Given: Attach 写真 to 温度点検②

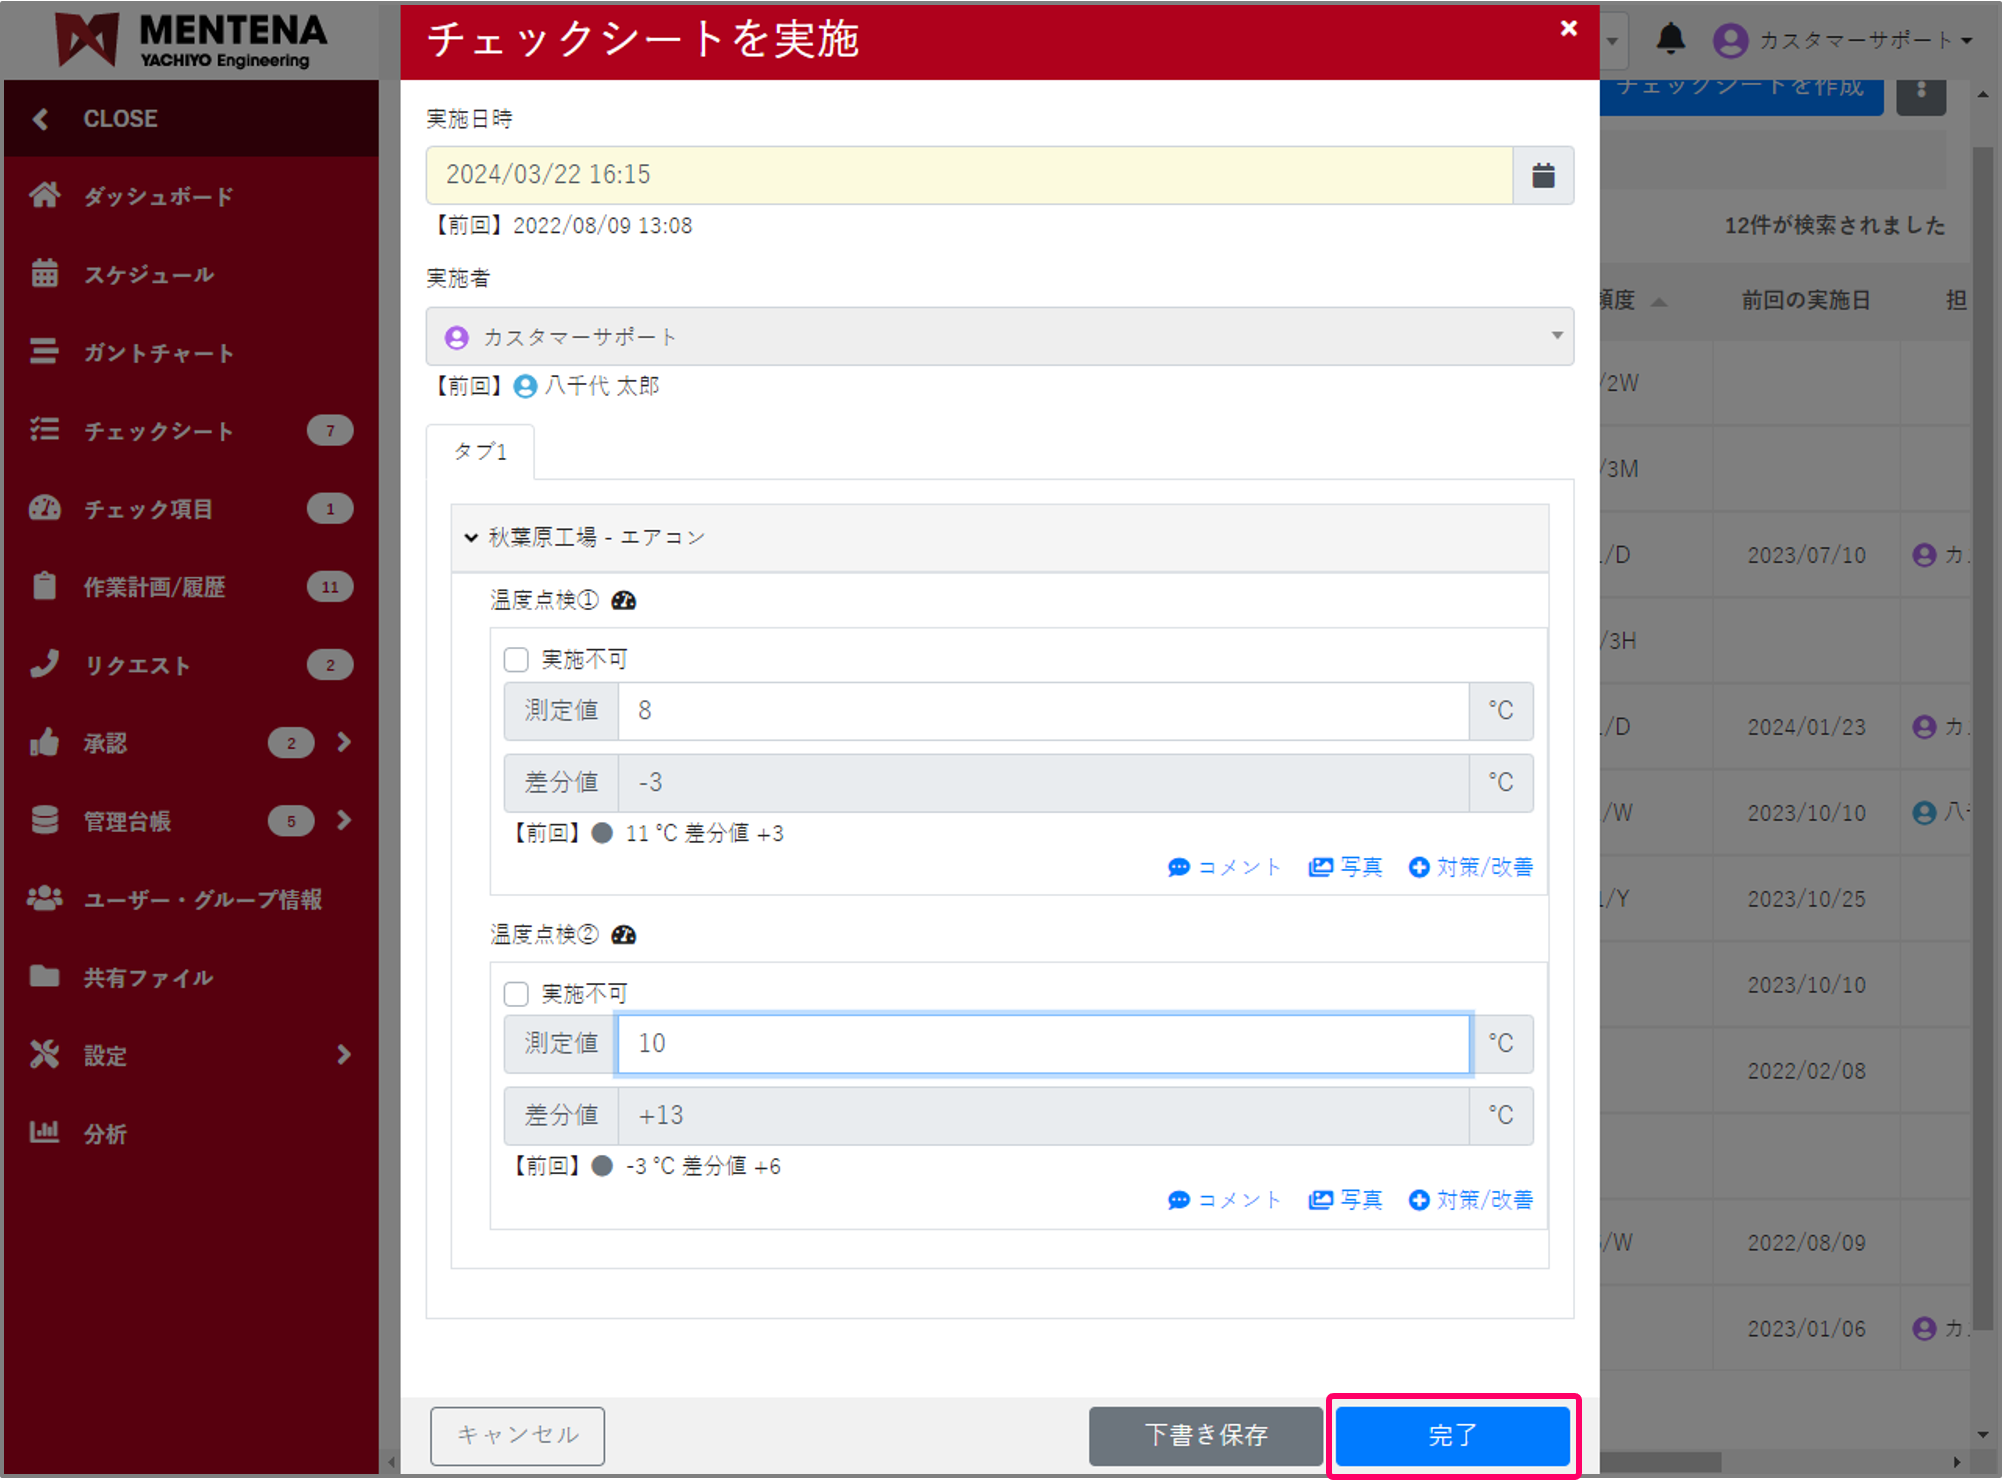Looking at the screenshot, I should pyautogui.click(x=1346, y=1200).
